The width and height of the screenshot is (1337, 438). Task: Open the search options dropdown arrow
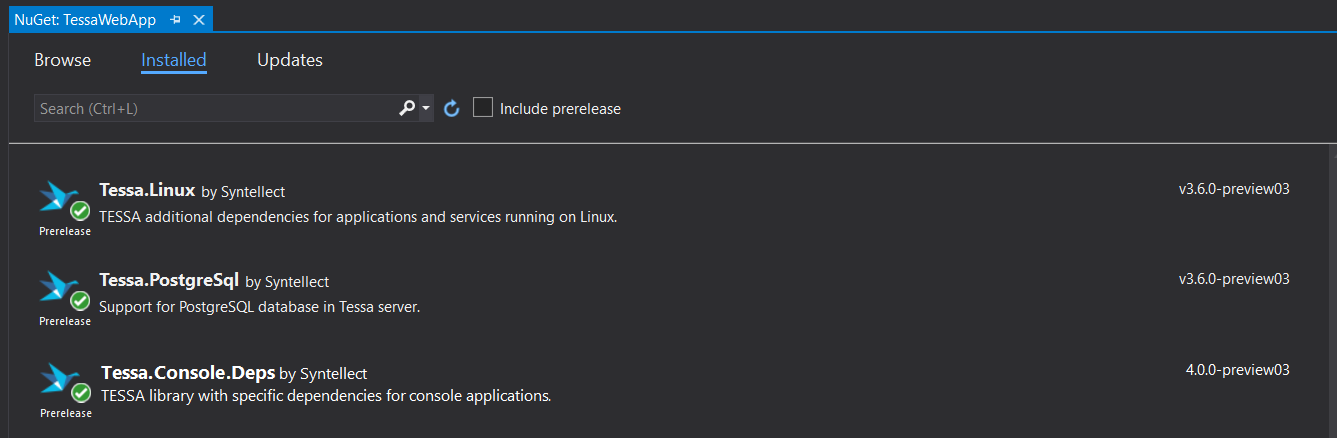pyautogui.click(x=426, y=108)
